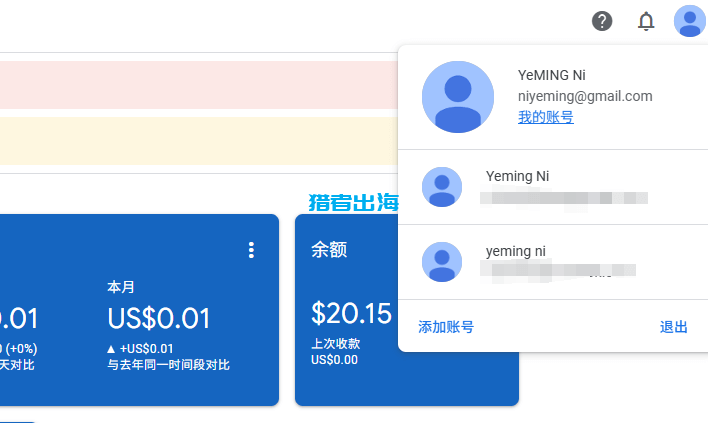Click 添加账号 to add an account

(x=446, y=327)
